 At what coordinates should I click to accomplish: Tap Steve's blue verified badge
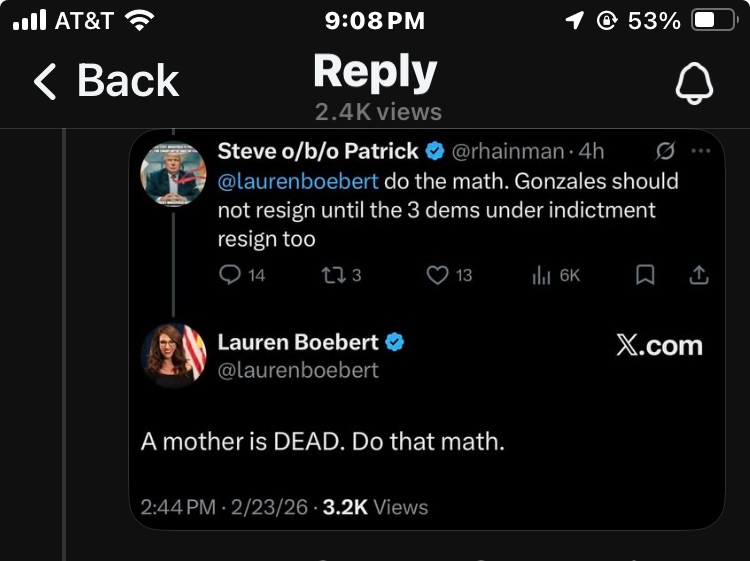[435, 152]
